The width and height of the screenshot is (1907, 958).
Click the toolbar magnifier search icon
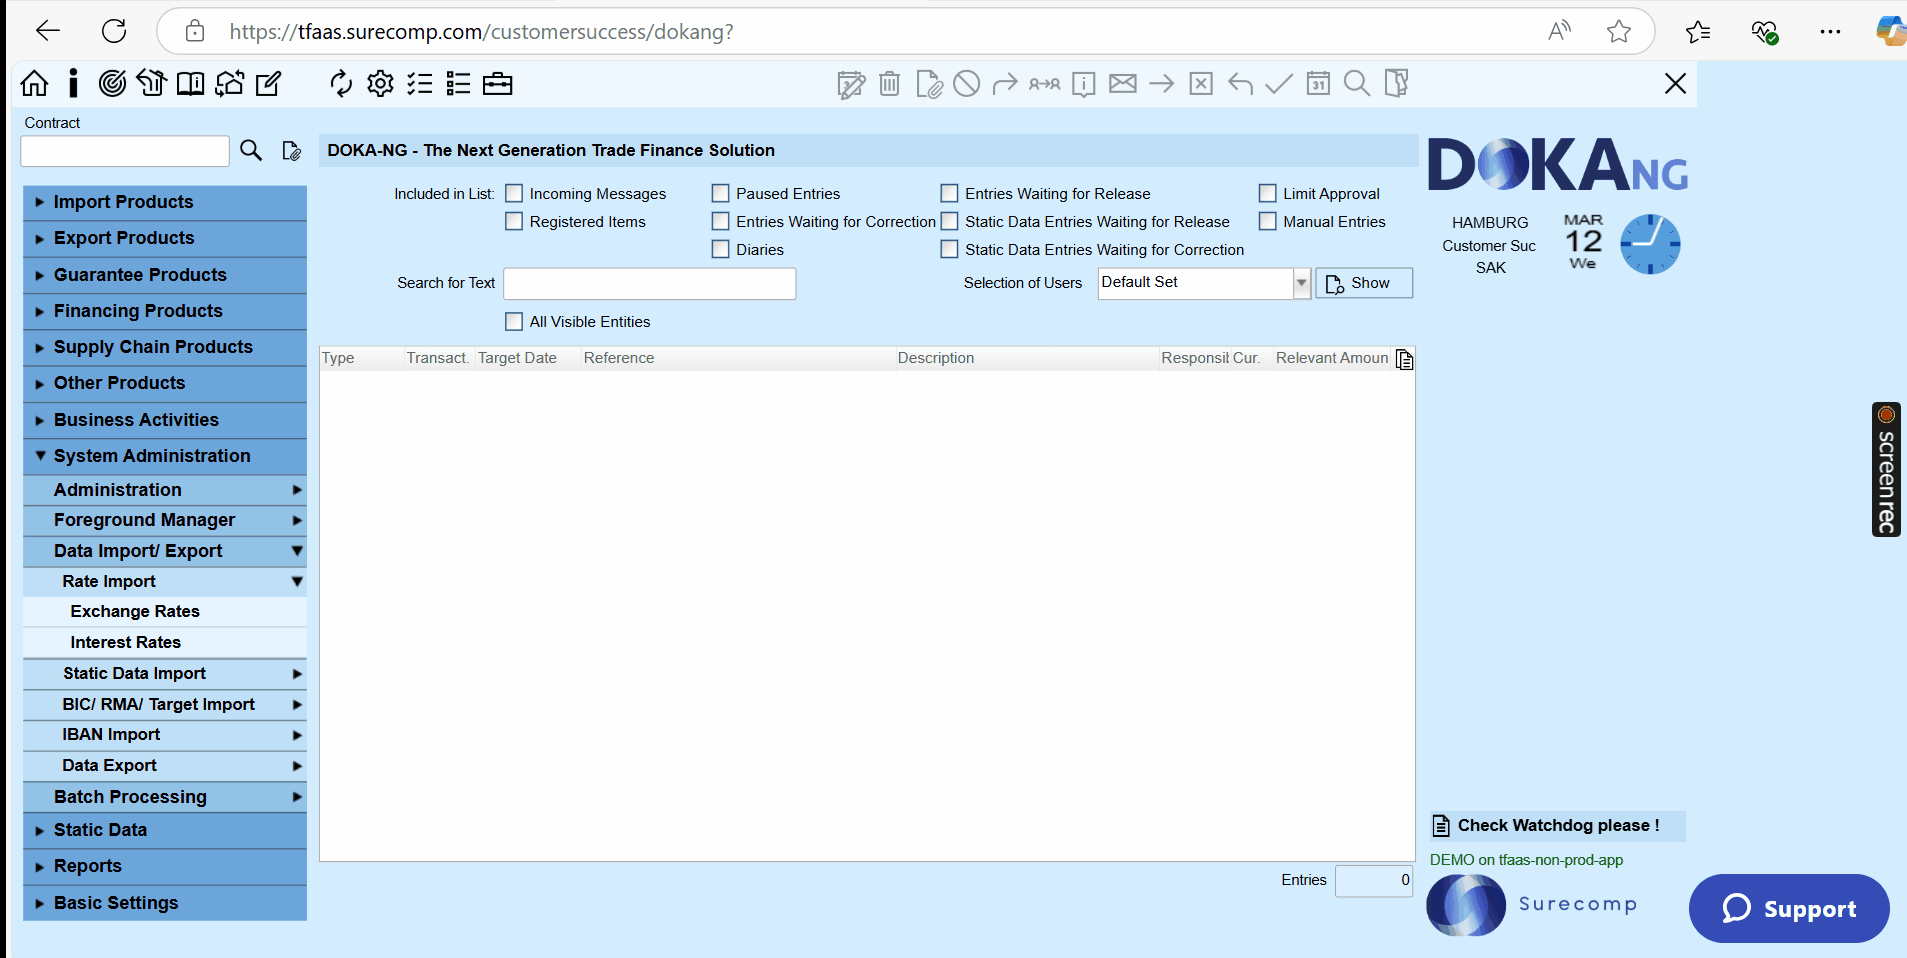click(1357, 83)
